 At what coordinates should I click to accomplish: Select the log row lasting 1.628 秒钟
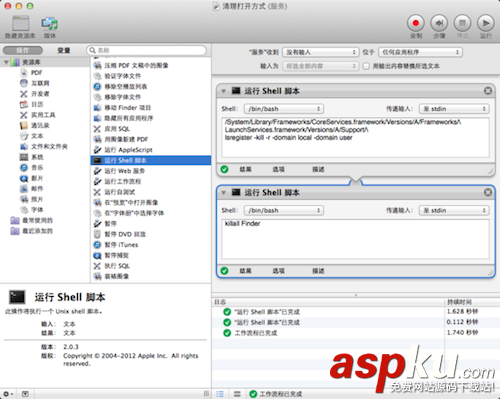point(355,312)
